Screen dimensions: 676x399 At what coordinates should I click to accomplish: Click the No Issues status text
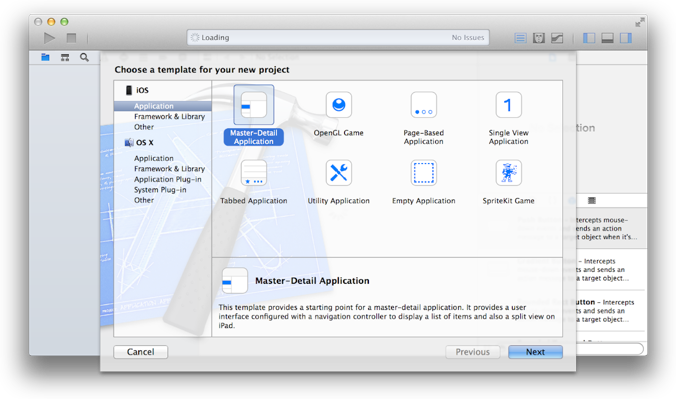point(468,38)
